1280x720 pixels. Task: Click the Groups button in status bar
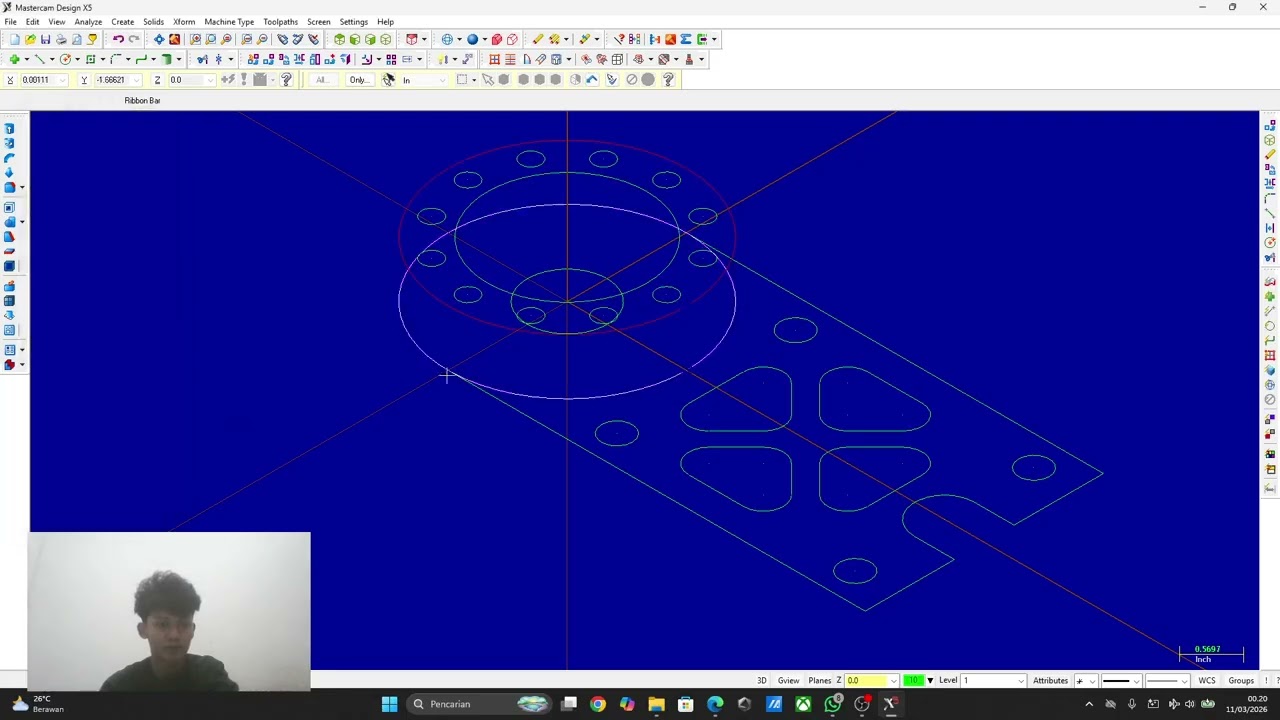[x=1241, y=681]
